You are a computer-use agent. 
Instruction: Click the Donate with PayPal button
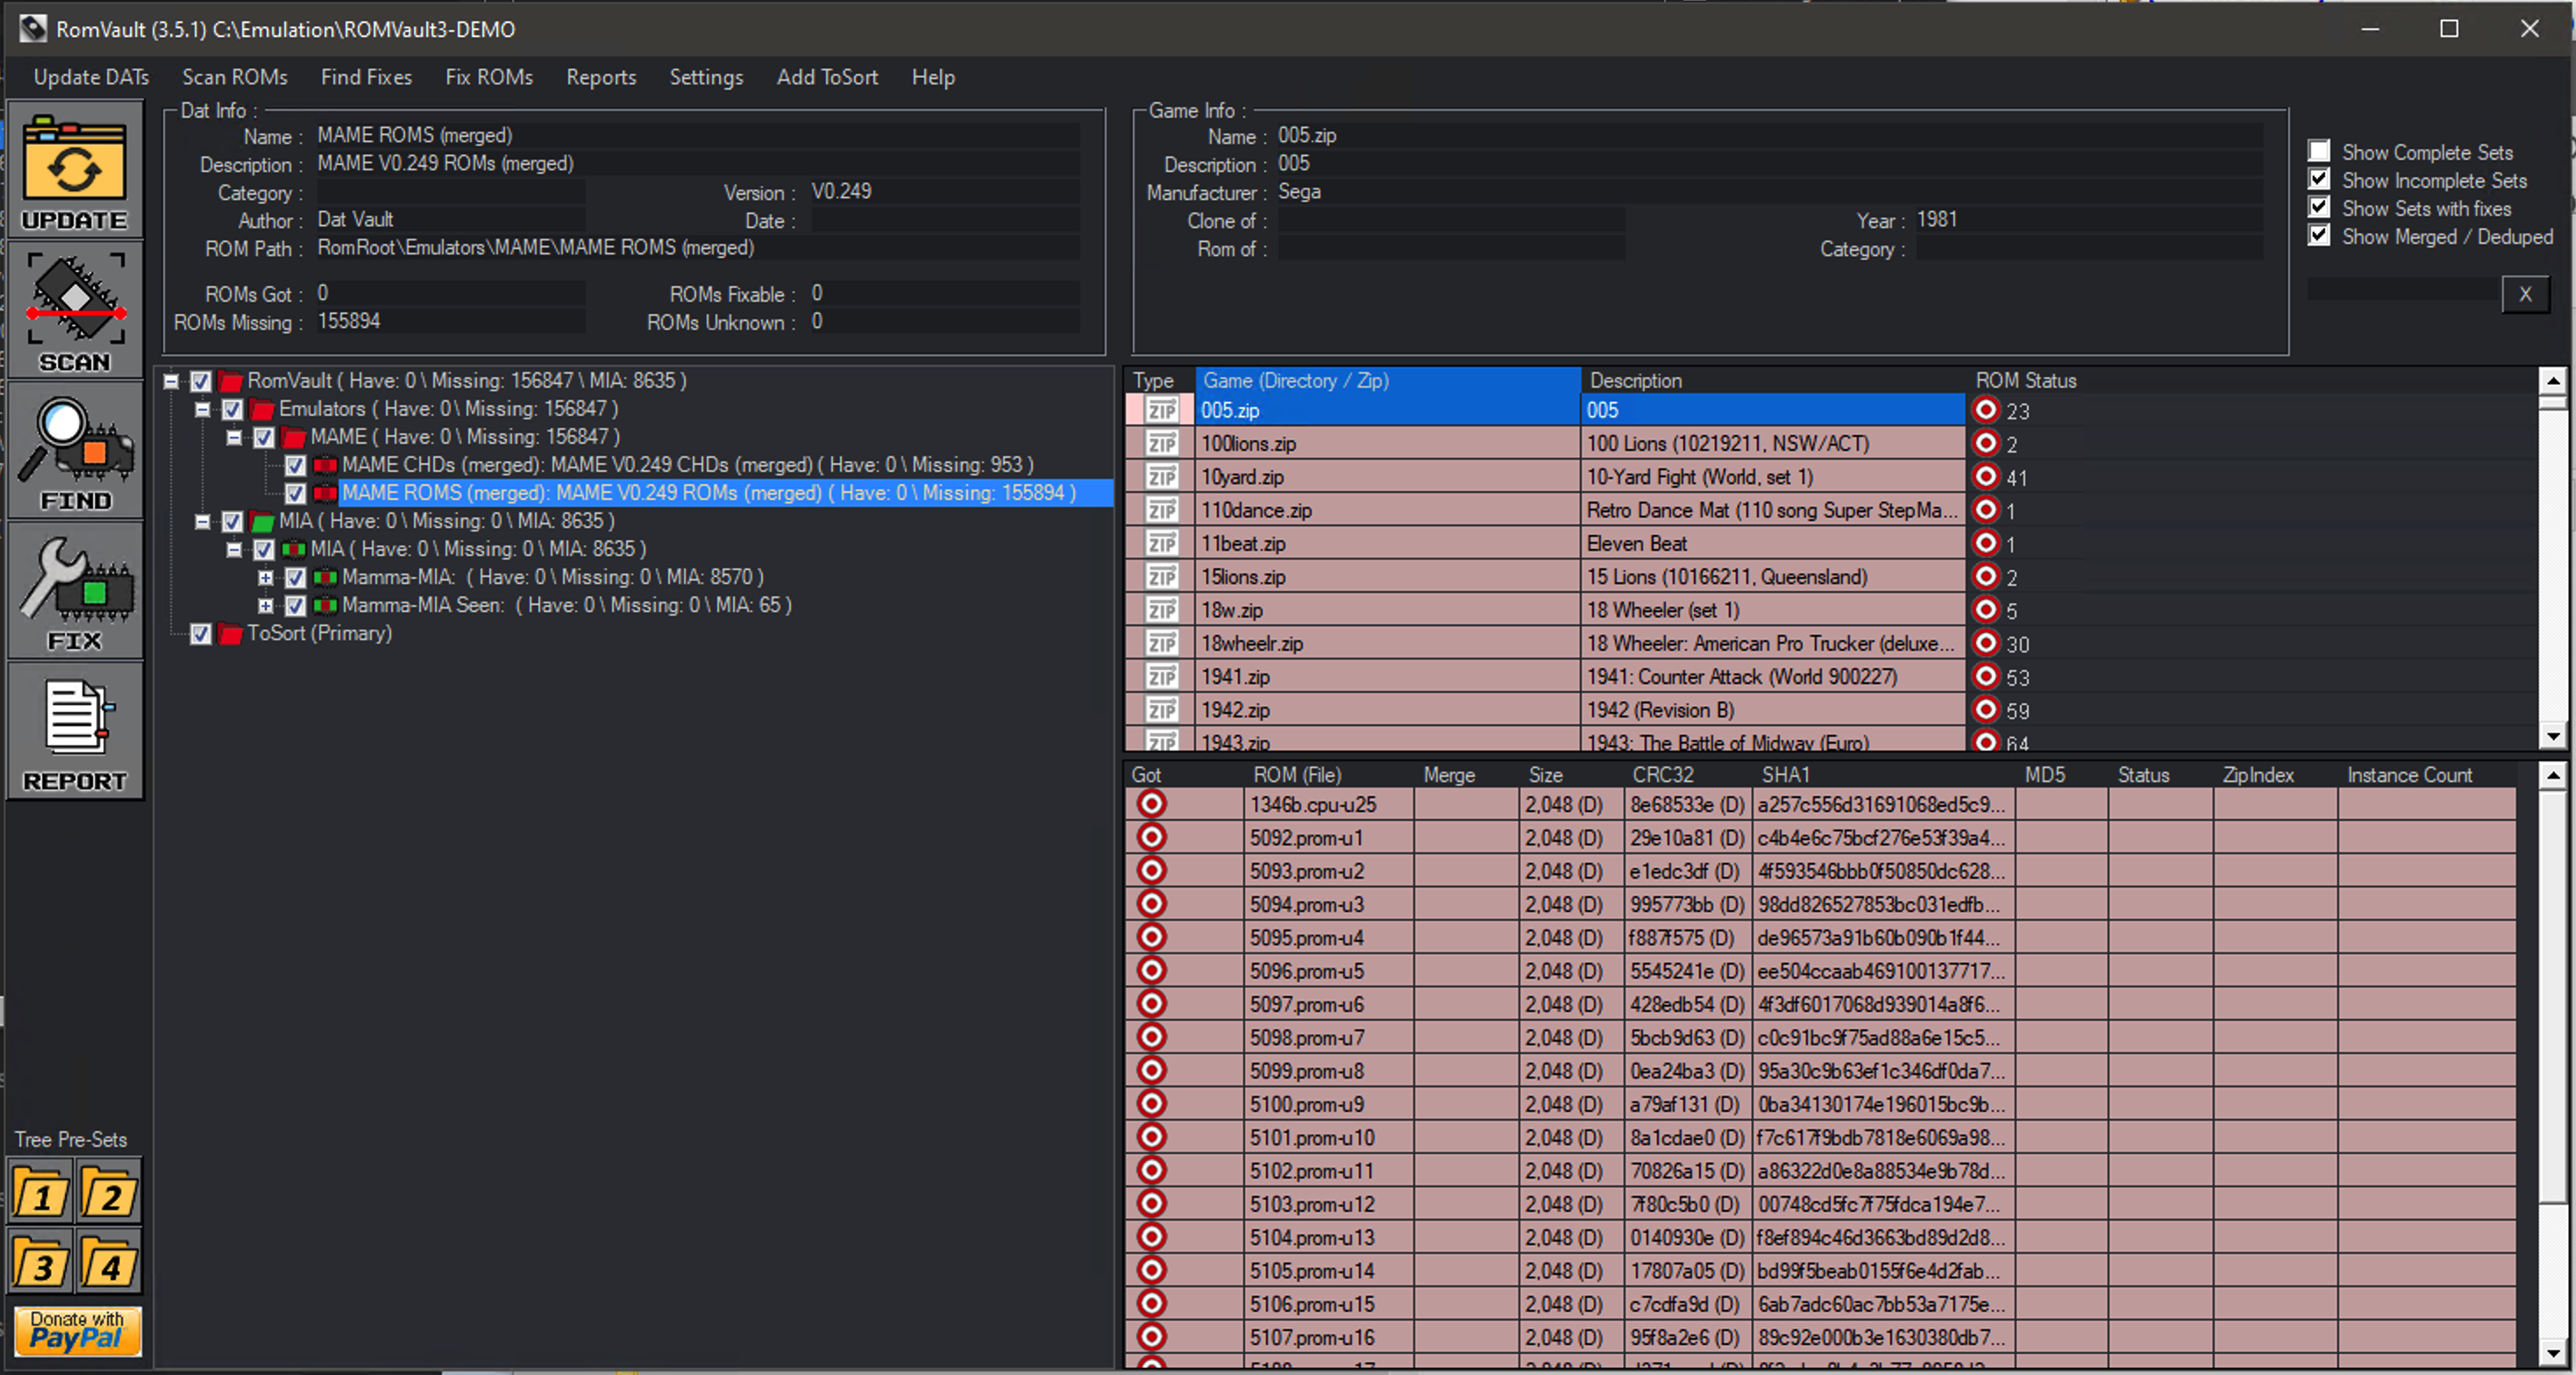click(77, 1331)
